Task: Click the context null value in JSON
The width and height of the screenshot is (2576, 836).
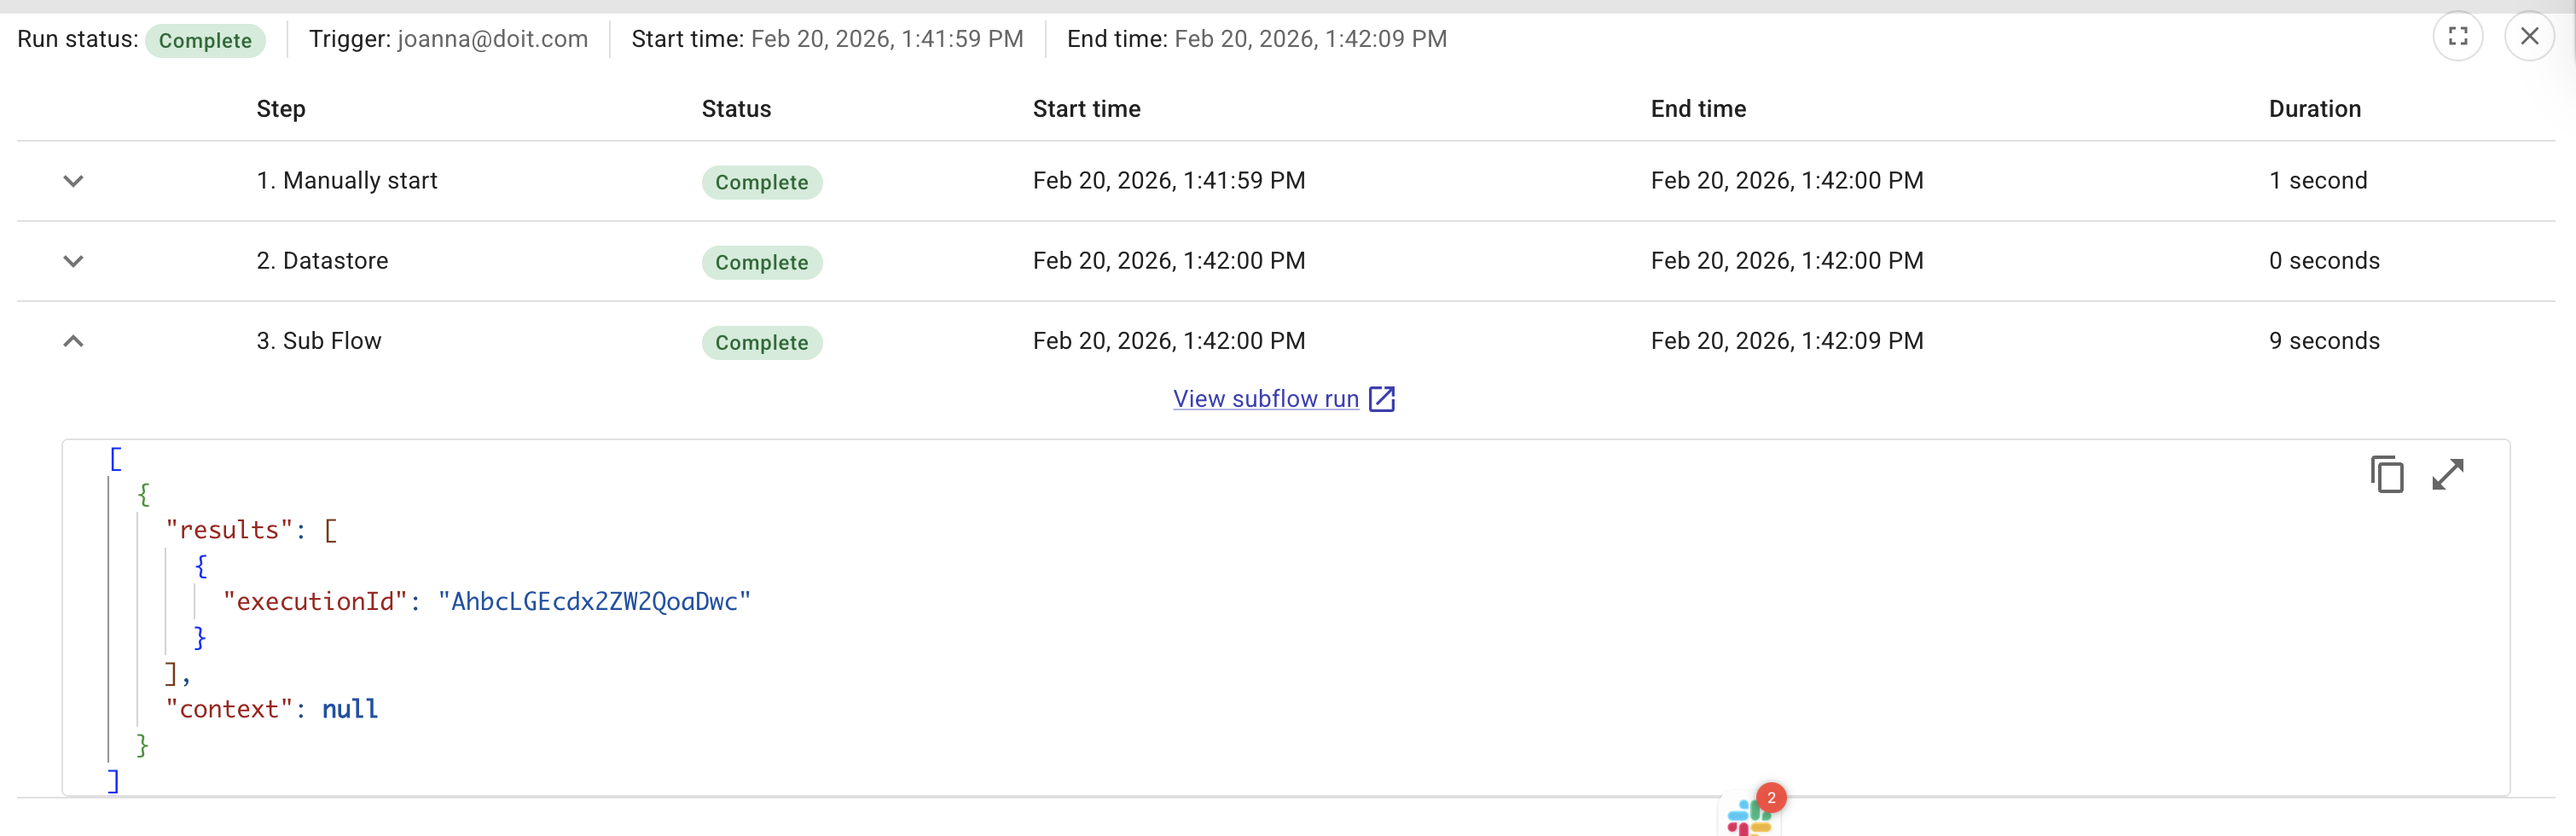Action: tap(350, 709)
